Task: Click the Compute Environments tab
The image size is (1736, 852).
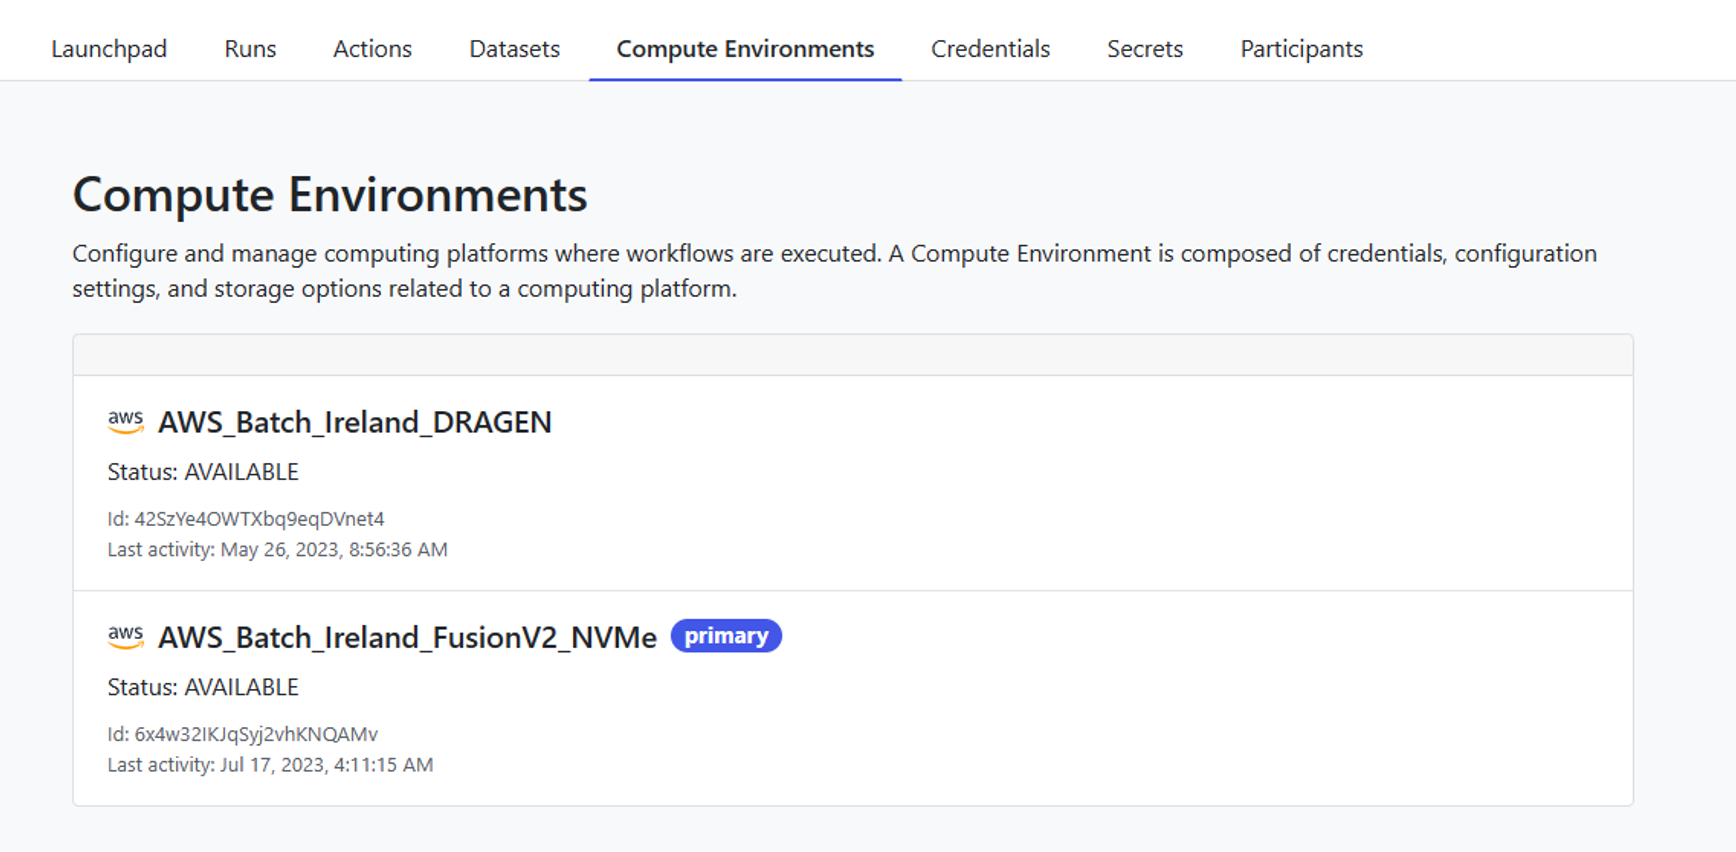Action: pyautogui.click(x=745, y=49)
